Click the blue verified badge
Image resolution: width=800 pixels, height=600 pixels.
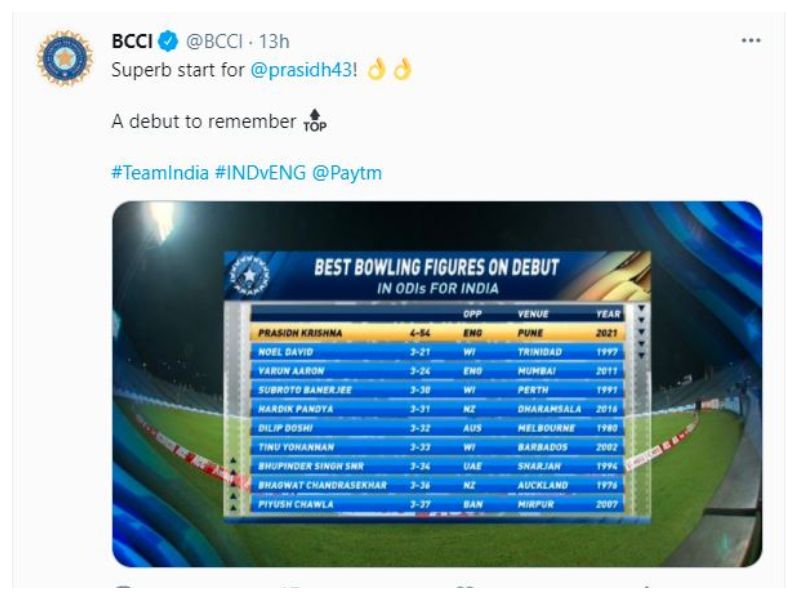click(x=168, y=41)
